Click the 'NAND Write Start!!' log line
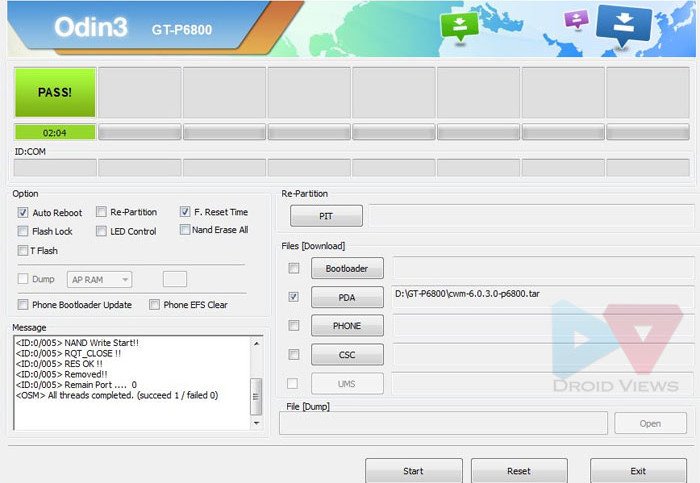Screen dimensions: 700x483 (77, 343)
